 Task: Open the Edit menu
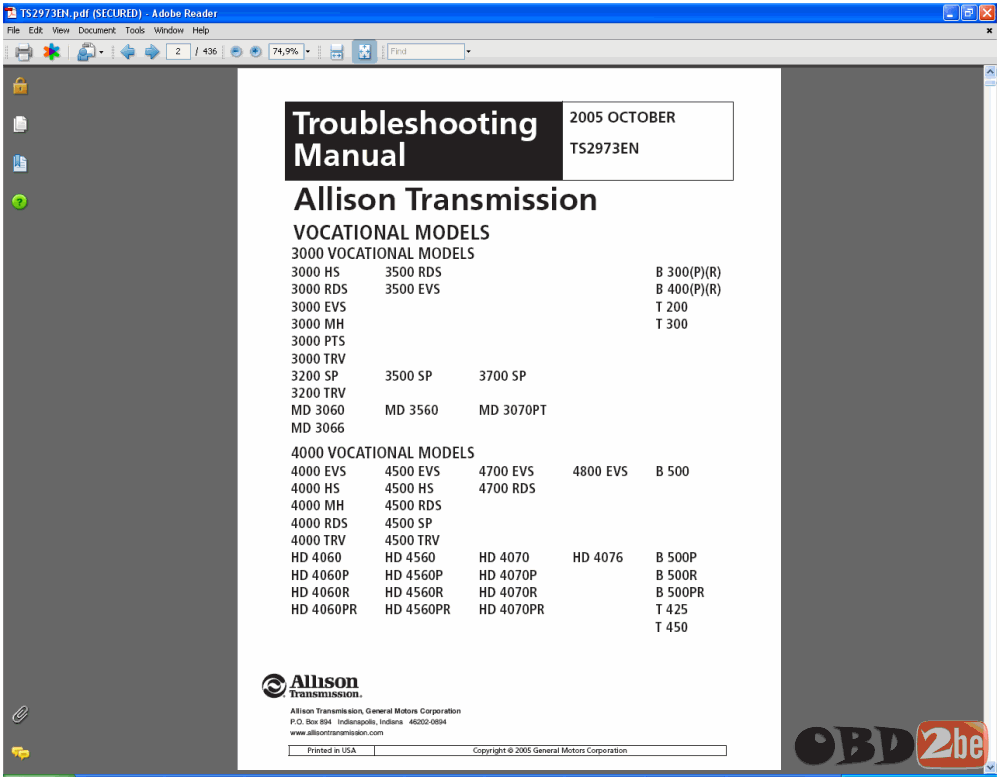pyautogui.click(x=36, y=30)
